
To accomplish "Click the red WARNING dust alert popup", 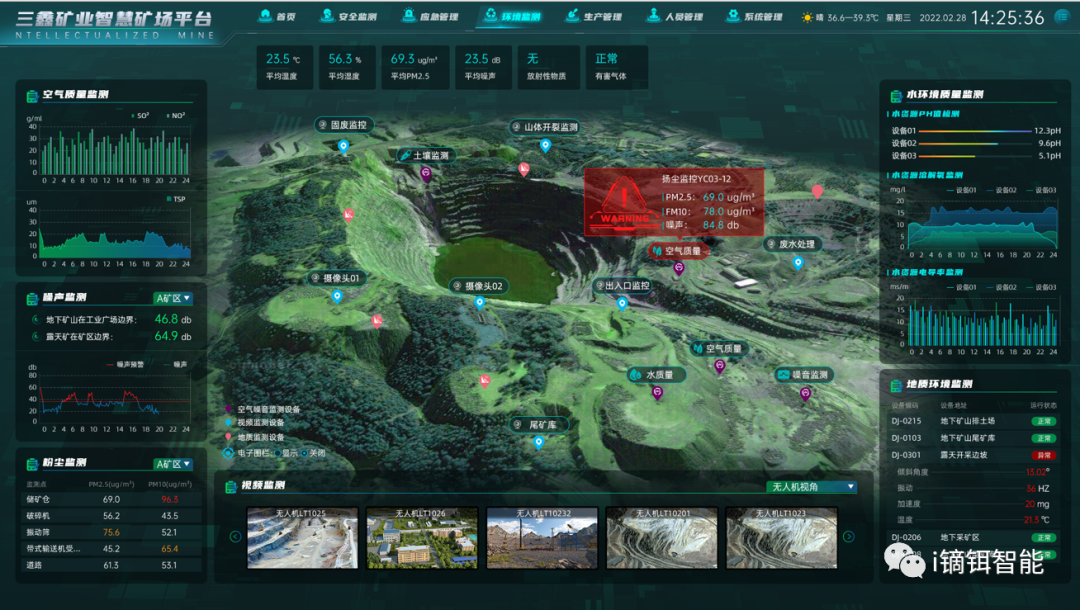I will (x=674, y=202).
